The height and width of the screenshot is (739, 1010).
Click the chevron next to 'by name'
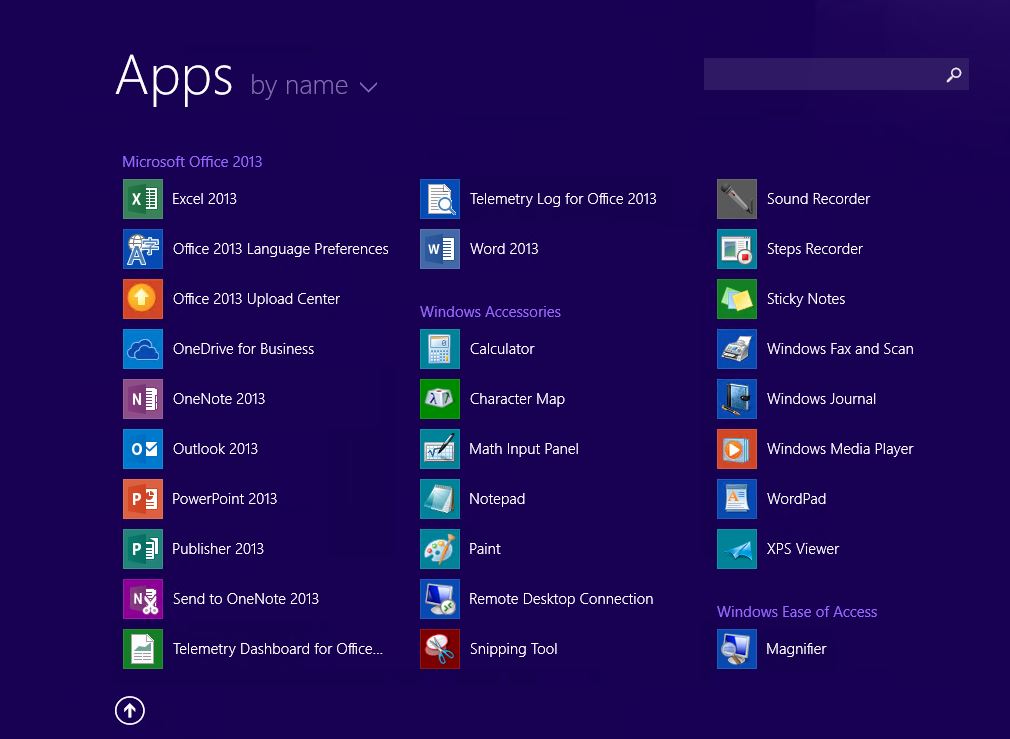[368, 88]
